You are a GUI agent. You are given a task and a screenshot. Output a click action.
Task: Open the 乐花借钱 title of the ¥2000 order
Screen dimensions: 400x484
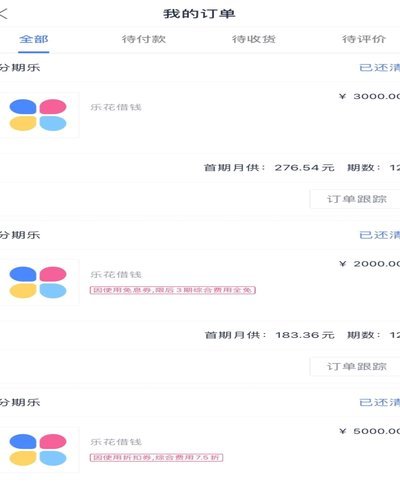point(116,274)
